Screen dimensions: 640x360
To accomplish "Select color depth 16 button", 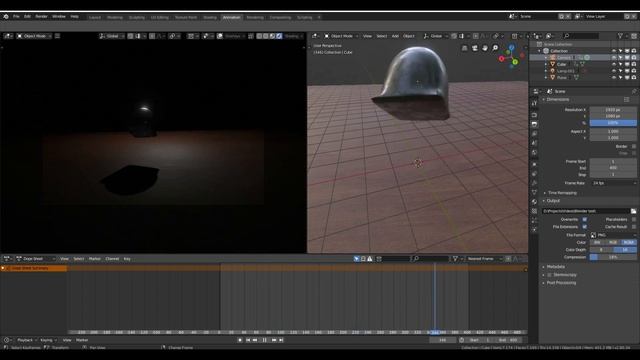I will click(625, 250).
